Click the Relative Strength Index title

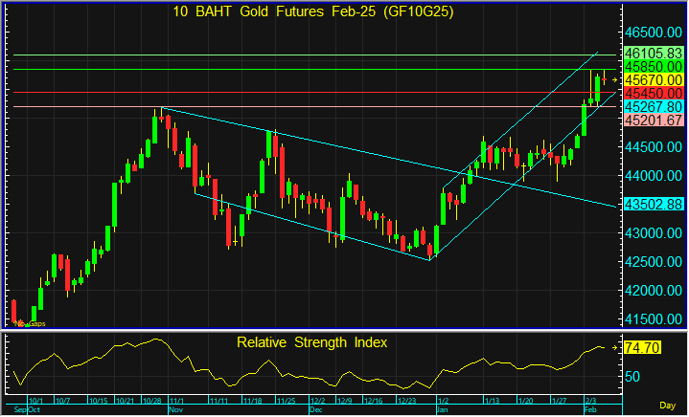pos(311,342)
